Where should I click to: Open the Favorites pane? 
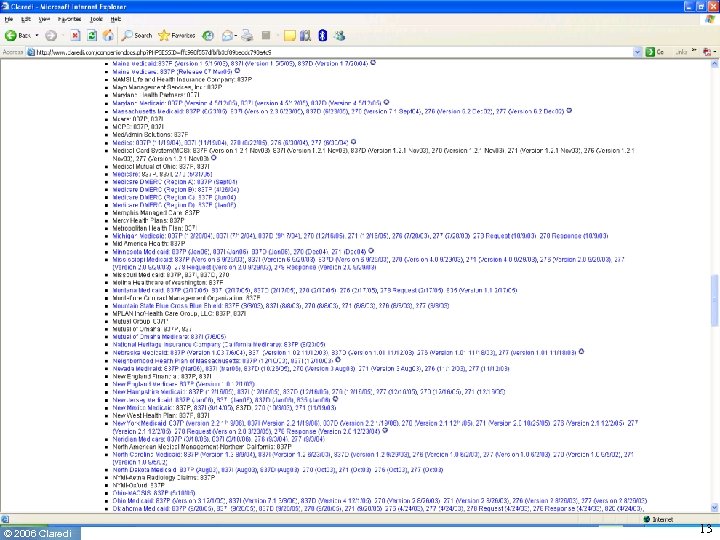pyautogui.click(x=177, y=35)
